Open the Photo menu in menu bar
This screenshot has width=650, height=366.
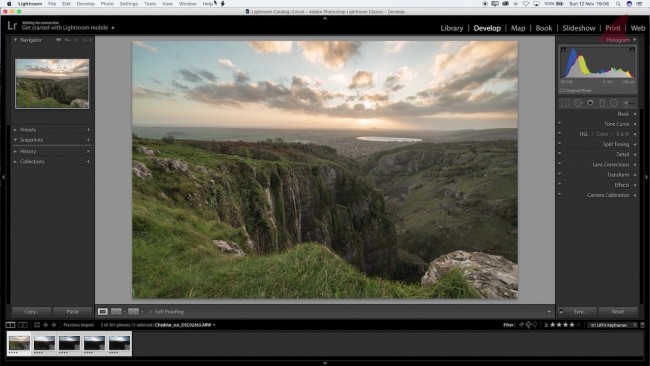(x=107, y=4)
